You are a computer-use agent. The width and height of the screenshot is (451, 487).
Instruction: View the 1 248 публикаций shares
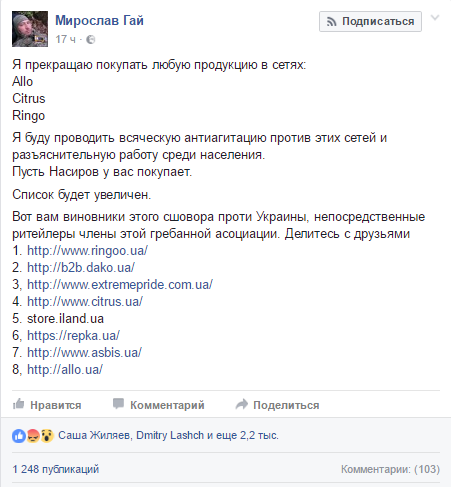(56, 469)
